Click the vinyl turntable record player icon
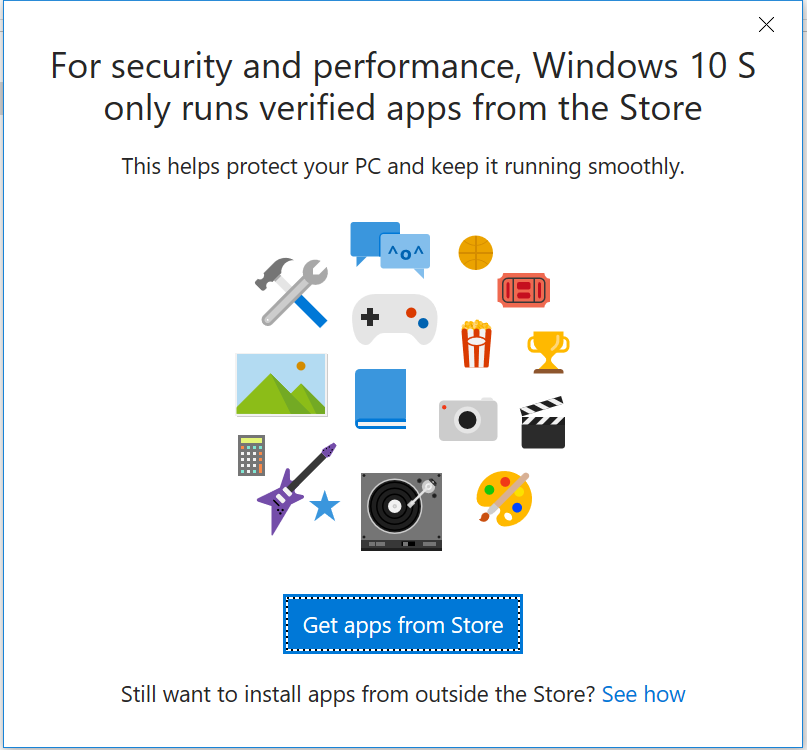807x750 pixels. pos(401,512)
